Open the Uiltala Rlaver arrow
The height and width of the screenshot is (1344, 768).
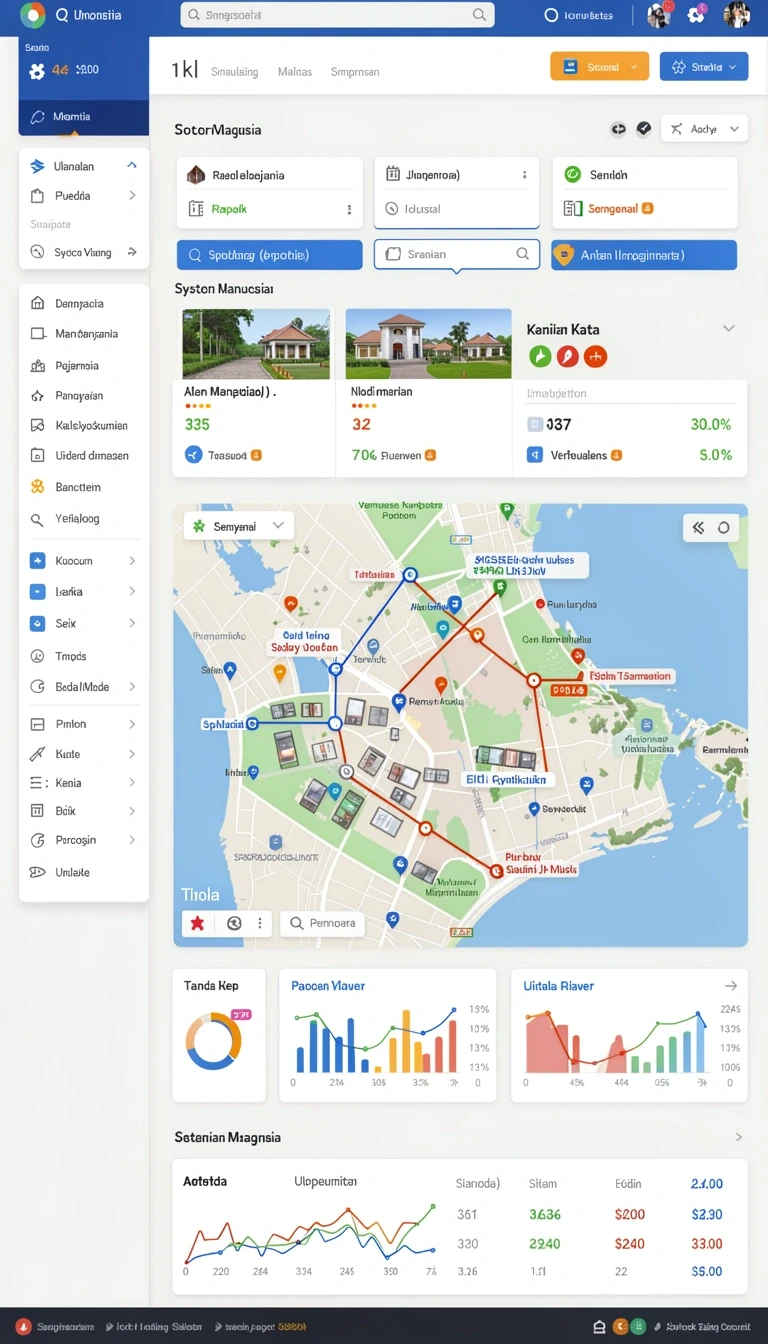pos(731,986)
